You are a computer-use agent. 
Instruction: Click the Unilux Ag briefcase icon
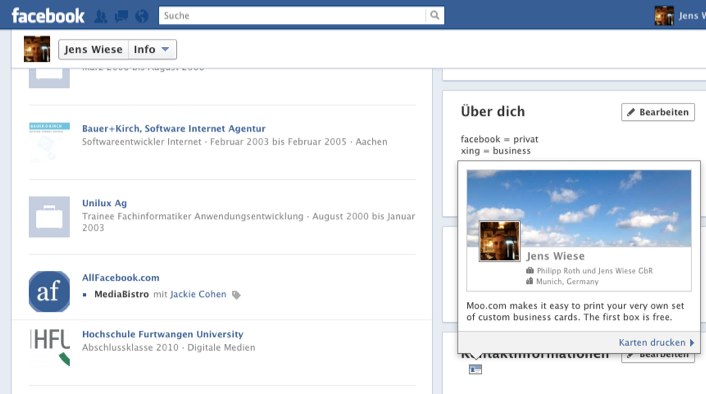[x=50, y=217]
